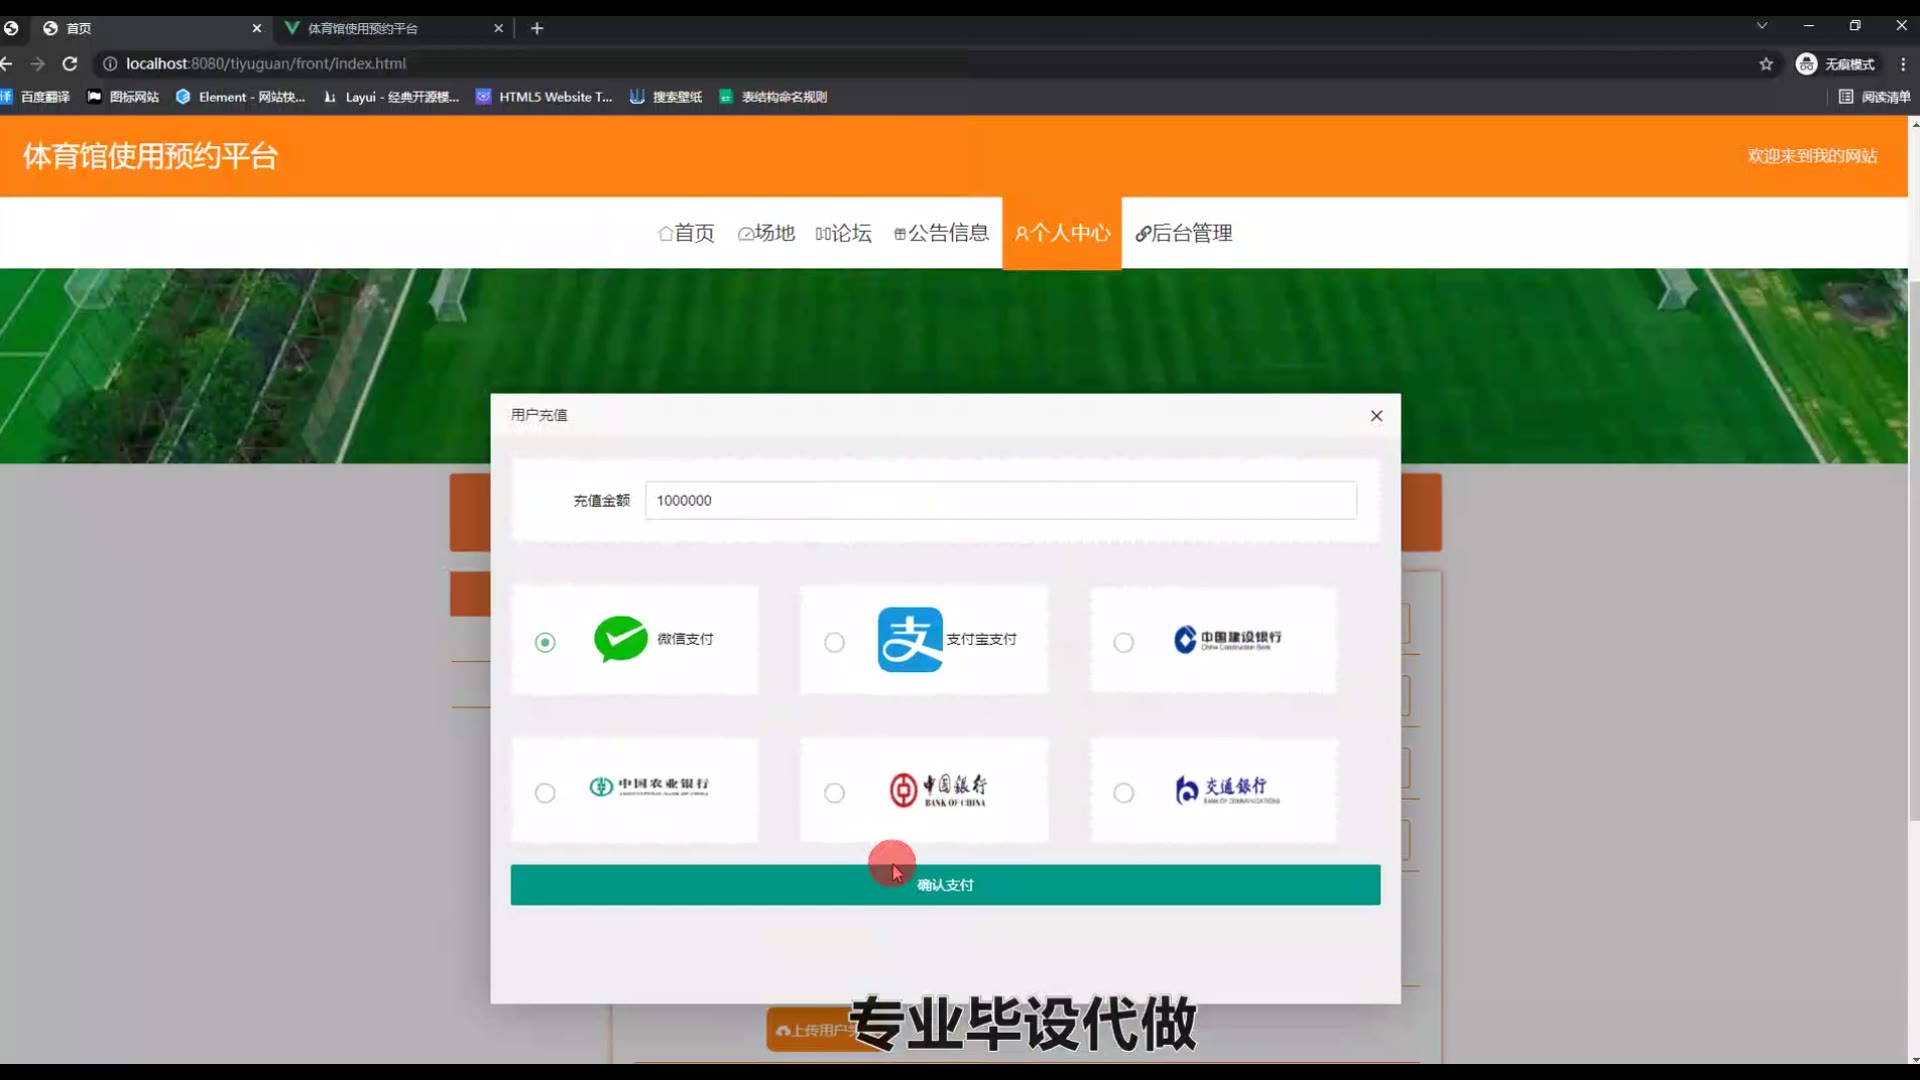Open the Element bookmark
1920x1080 pixels.
pyautogui.click(x=241, y=97)
